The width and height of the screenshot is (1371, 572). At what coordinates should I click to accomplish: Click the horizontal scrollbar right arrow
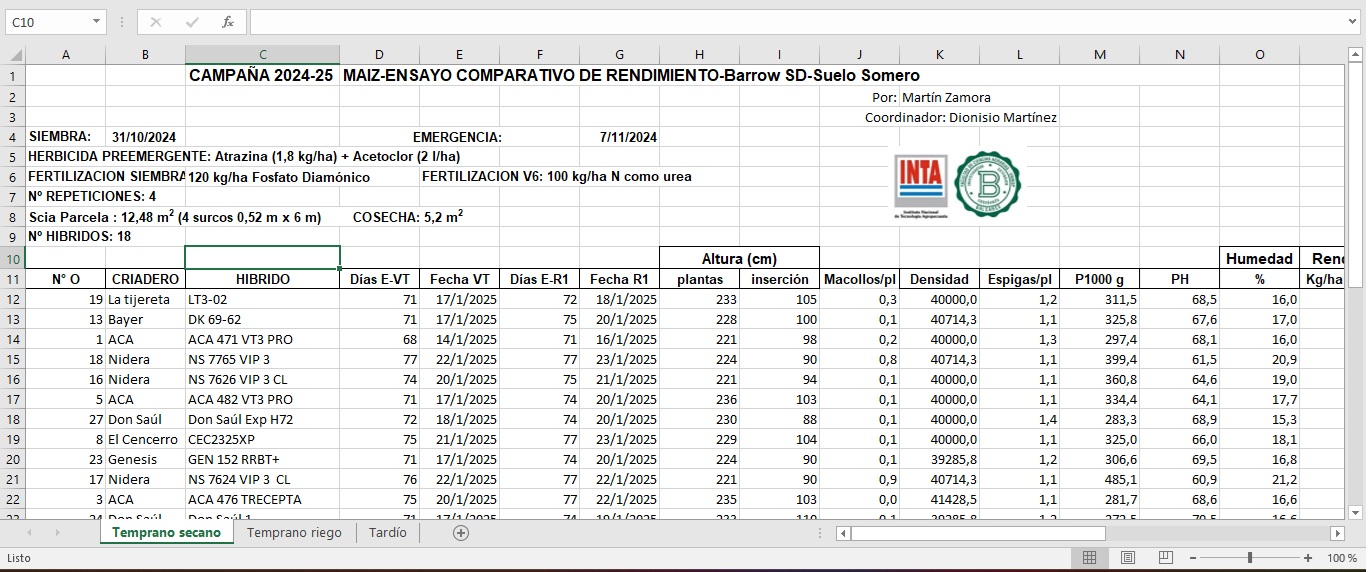(x=1337, y=533)
